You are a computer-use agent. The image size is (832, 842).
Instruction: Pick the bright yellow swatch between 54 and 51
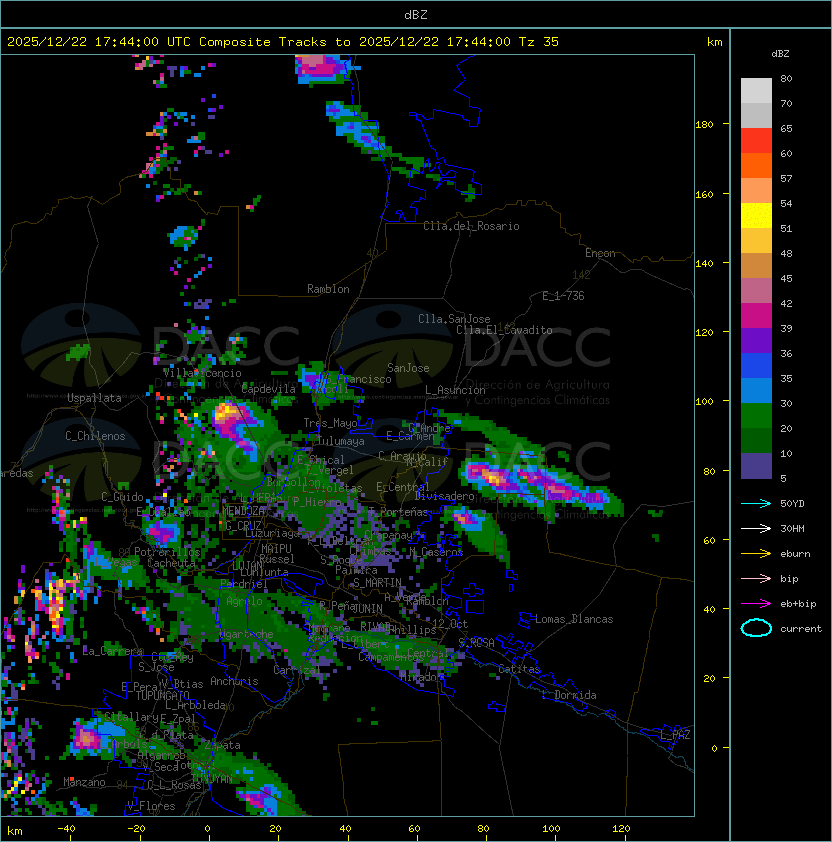(x=756, y=215)
